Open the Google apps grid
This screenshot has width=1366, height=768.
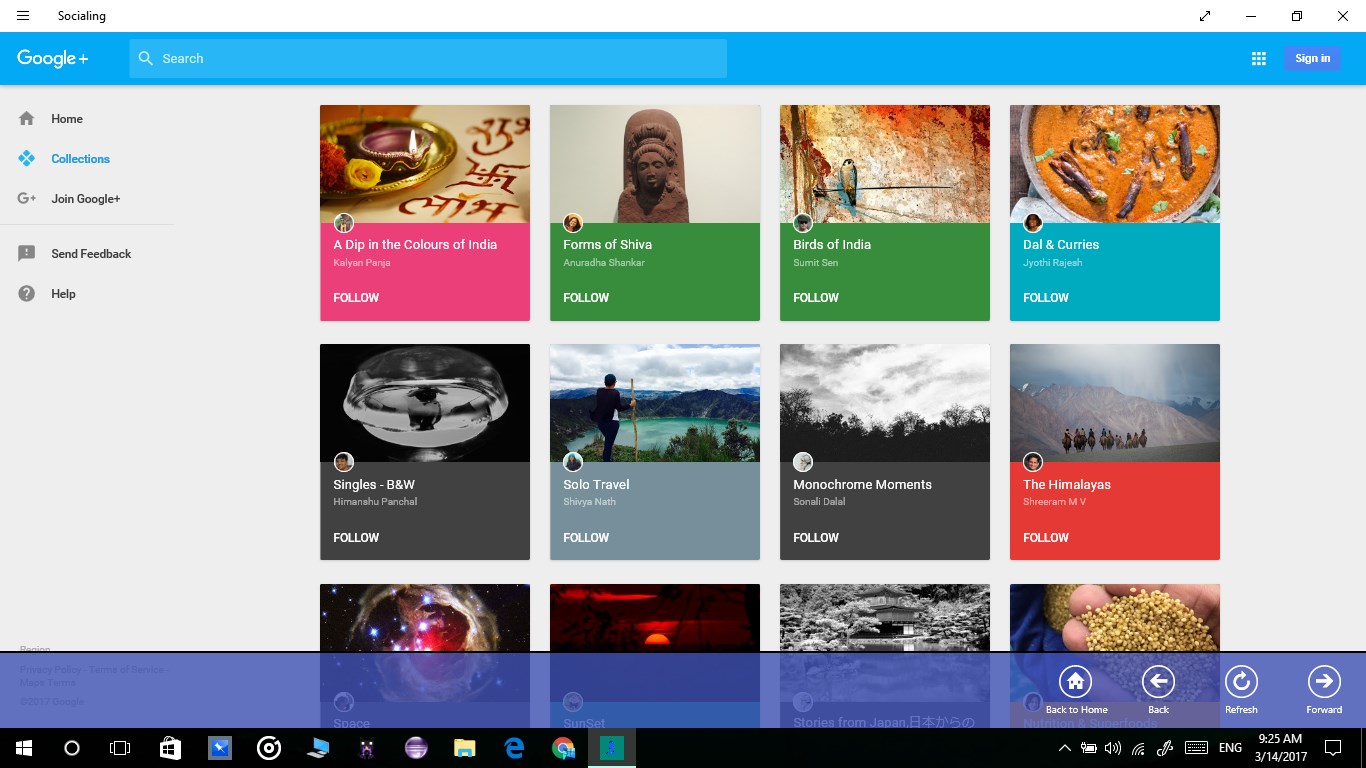(1259, 58)
